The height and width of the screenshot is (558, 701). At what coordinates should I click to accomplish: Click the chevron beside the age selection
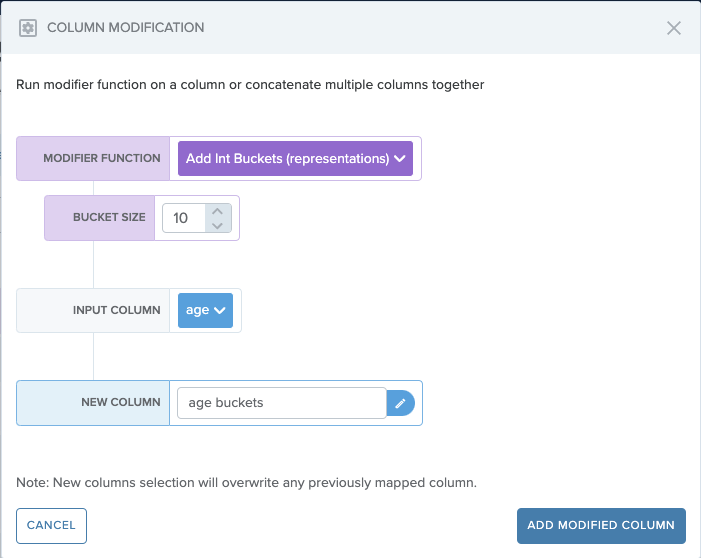(x=220, y=310)
